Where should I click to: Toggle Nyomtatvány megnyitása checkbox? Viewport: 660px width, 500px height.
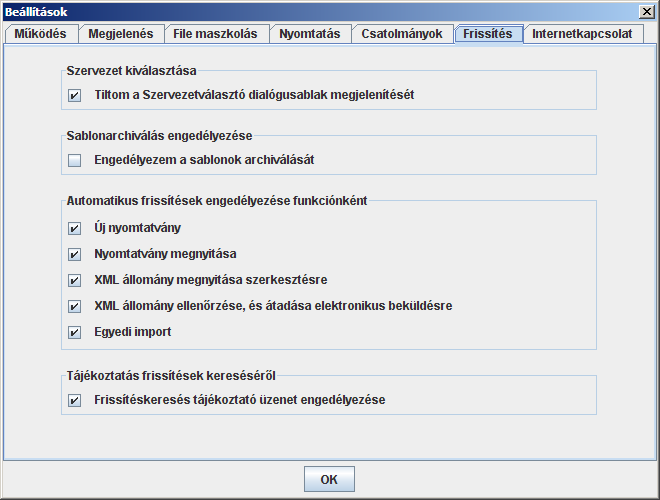click(75, 255)
